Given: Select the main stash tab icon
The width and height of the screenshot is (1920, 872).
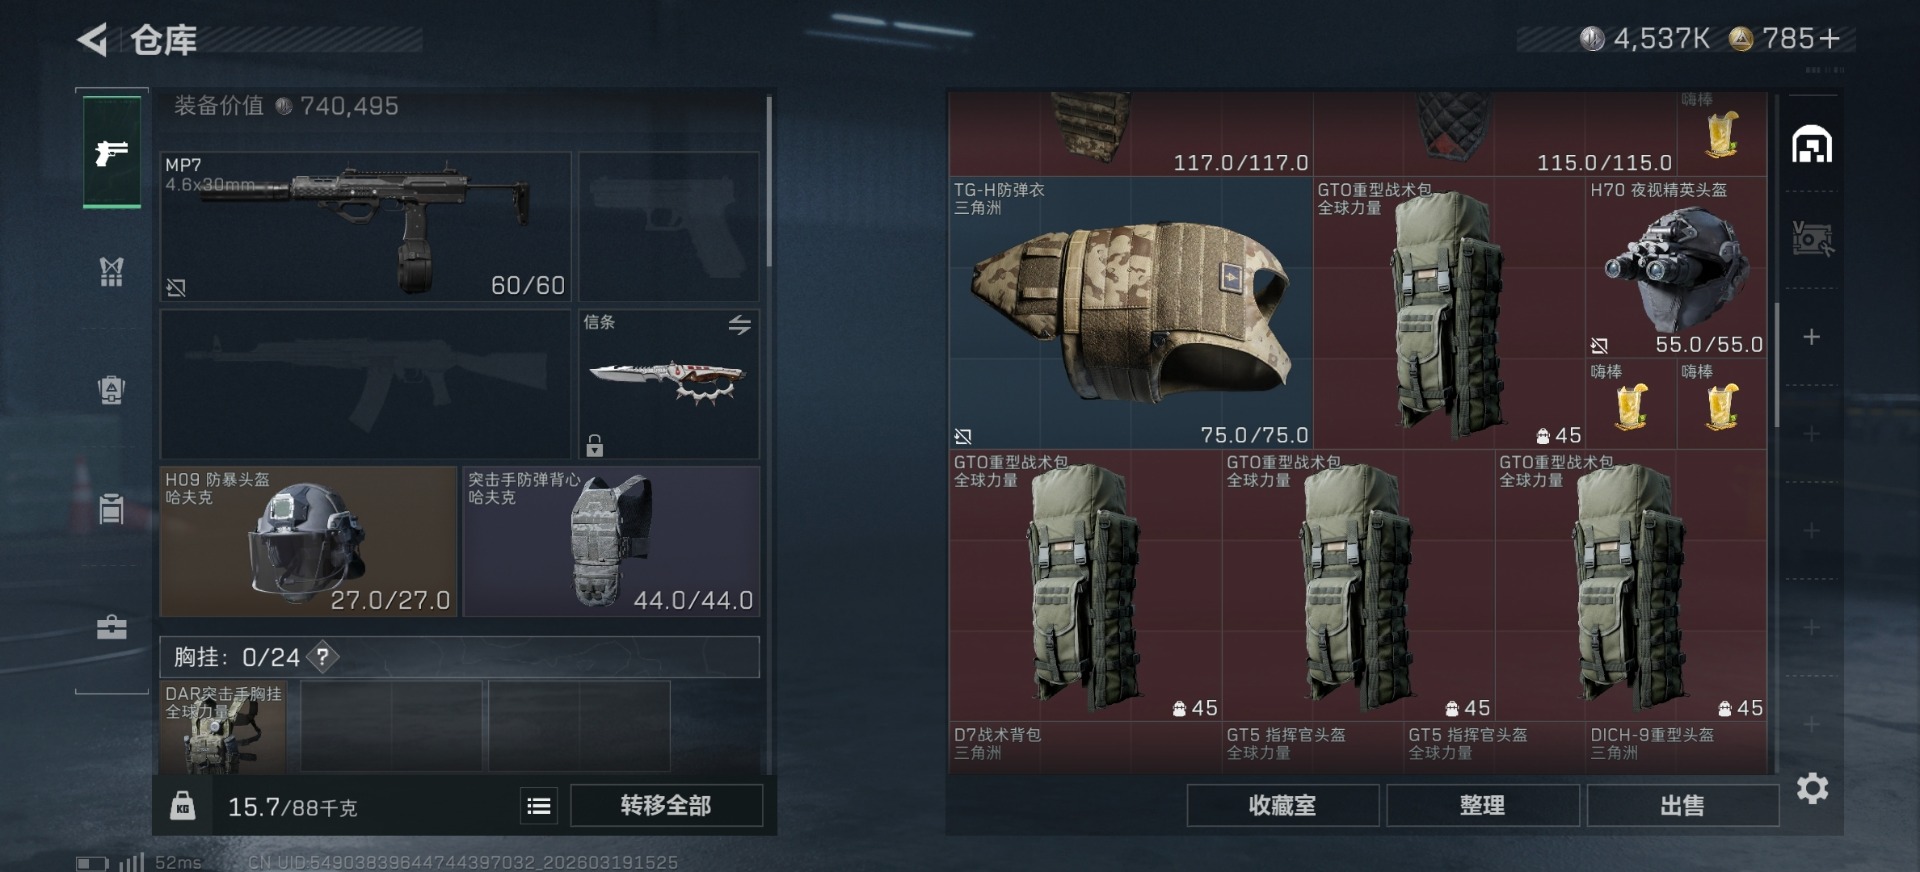Looking at the screenshot, I should click(1812, 145).
